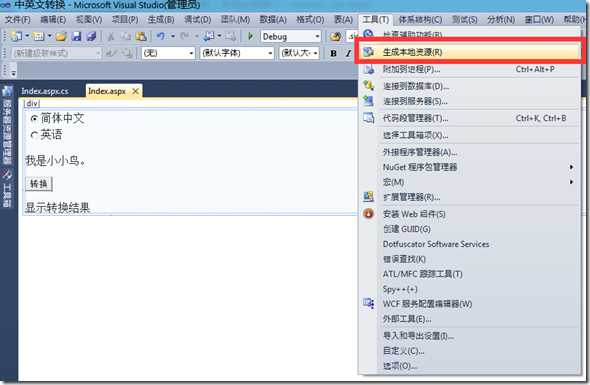
Task: Toggle bold formatting with the B icon
Action: tap(333, 53)
